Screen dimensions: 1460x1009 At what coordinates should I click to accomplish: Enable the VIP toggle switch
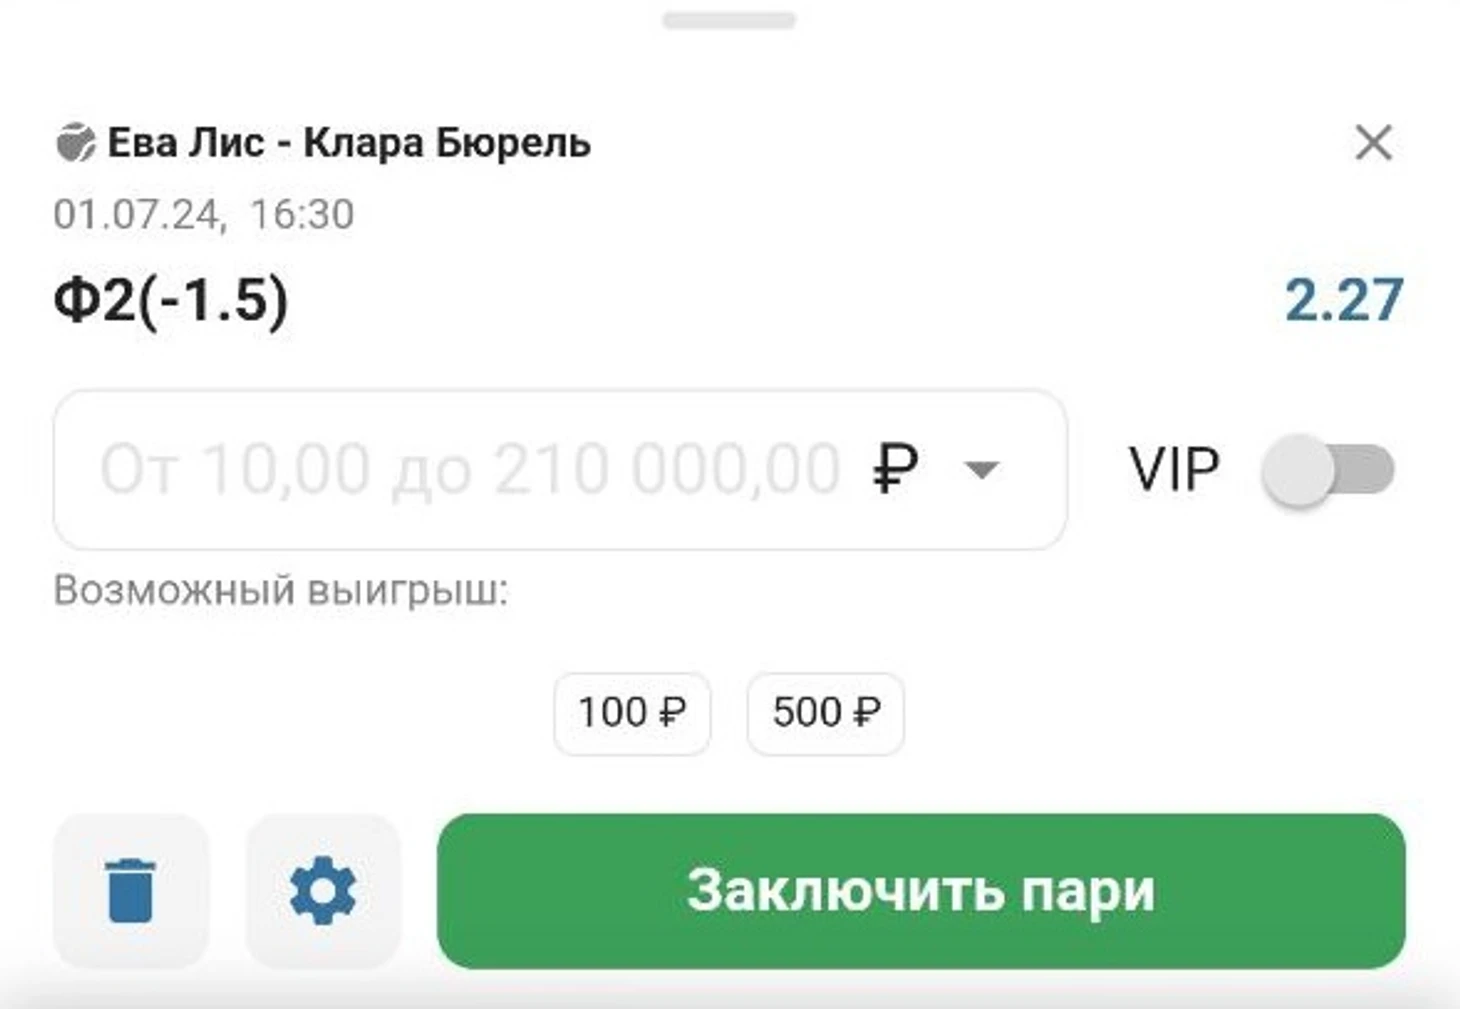click(1328, 469)
